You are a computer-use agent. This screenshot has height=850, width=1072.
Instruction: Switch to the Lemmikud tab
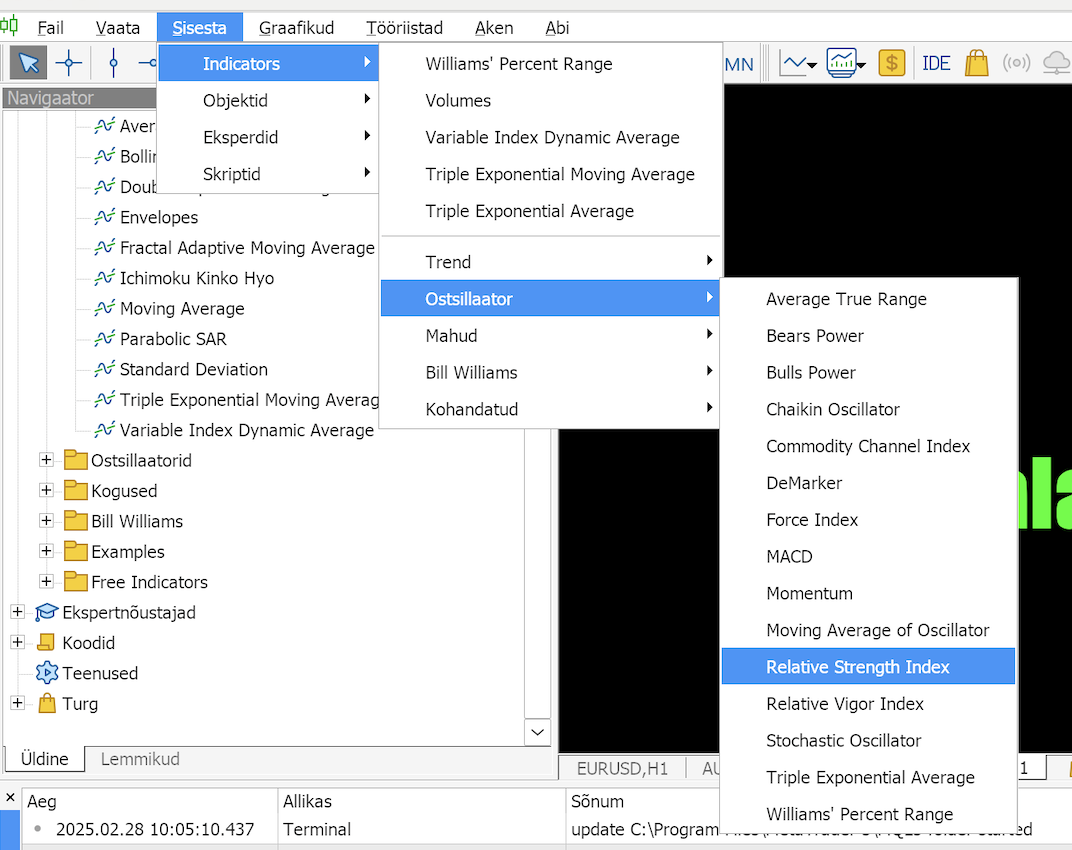(140, 759)
